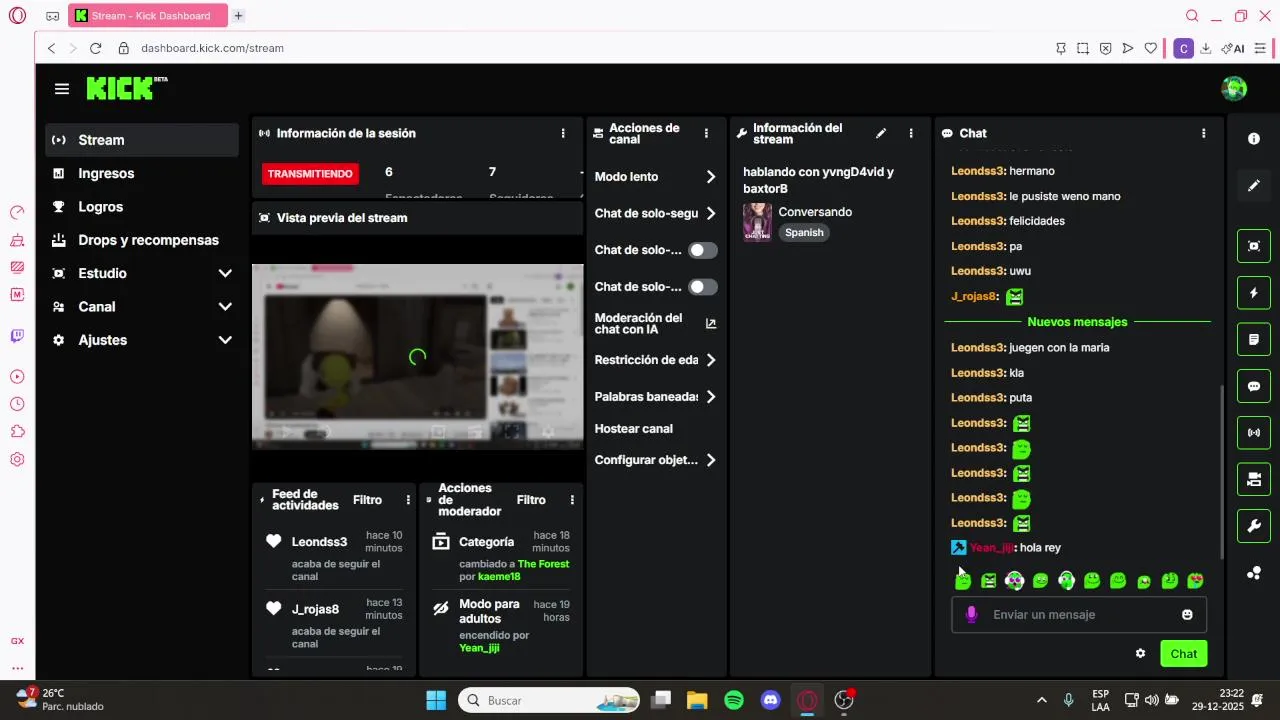
Task: Click the pencil icon in right sidebar
Action: (1254, 186)
